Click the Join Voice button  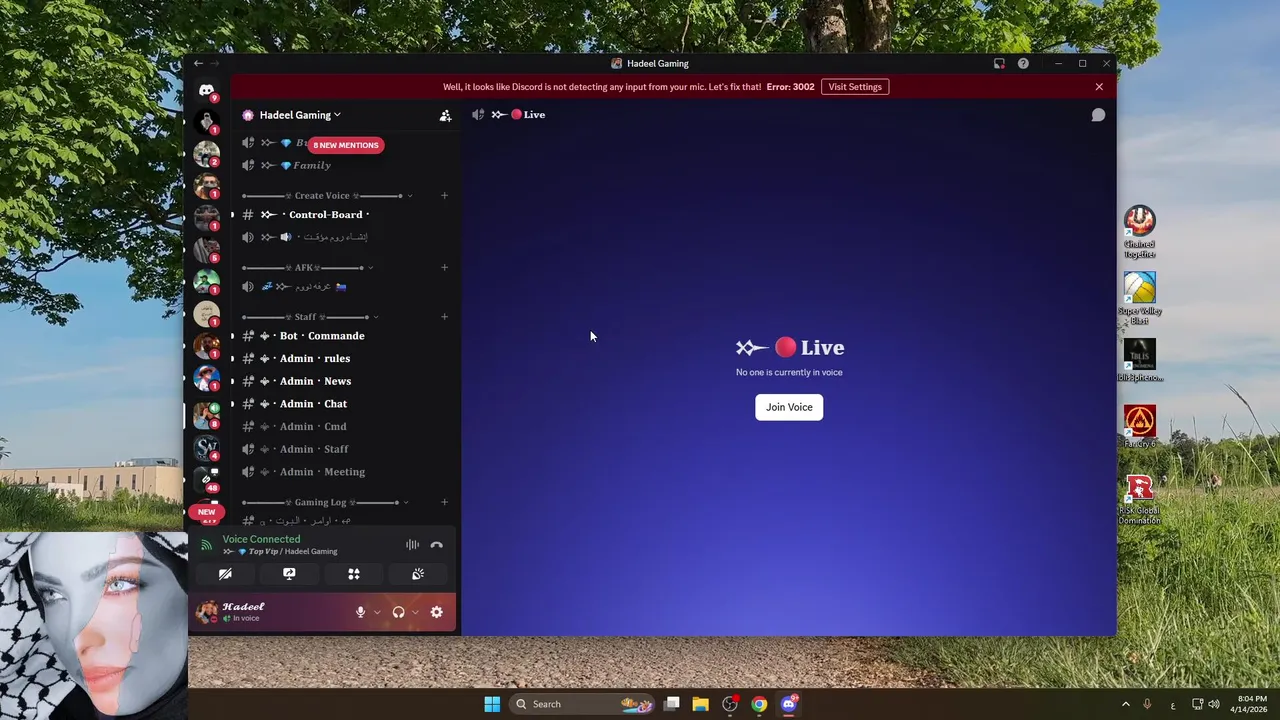pos(789,407)
